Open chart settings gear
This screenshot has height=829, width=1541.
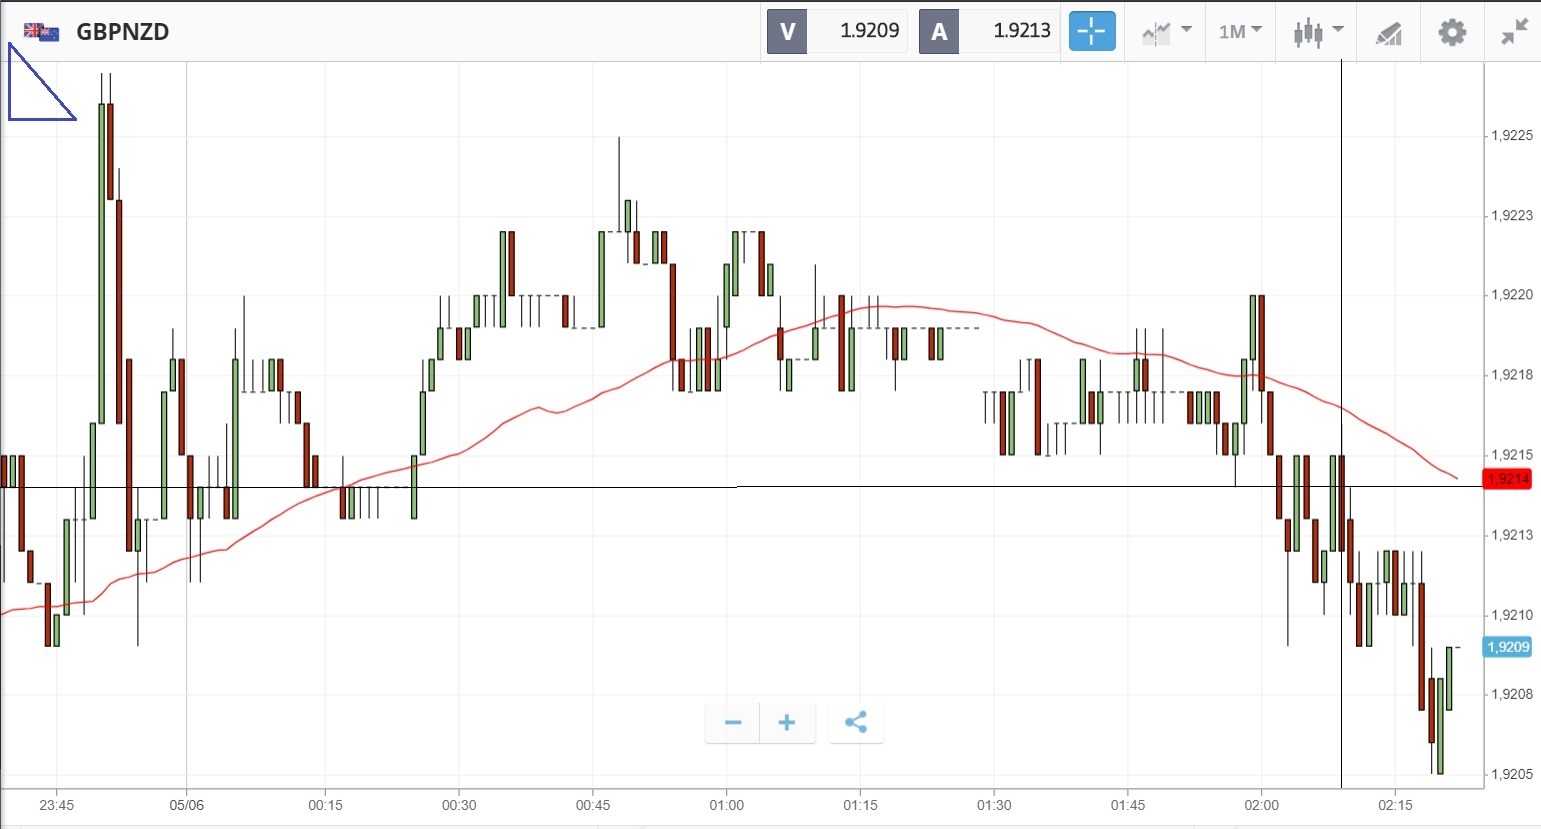(1452, 32)
